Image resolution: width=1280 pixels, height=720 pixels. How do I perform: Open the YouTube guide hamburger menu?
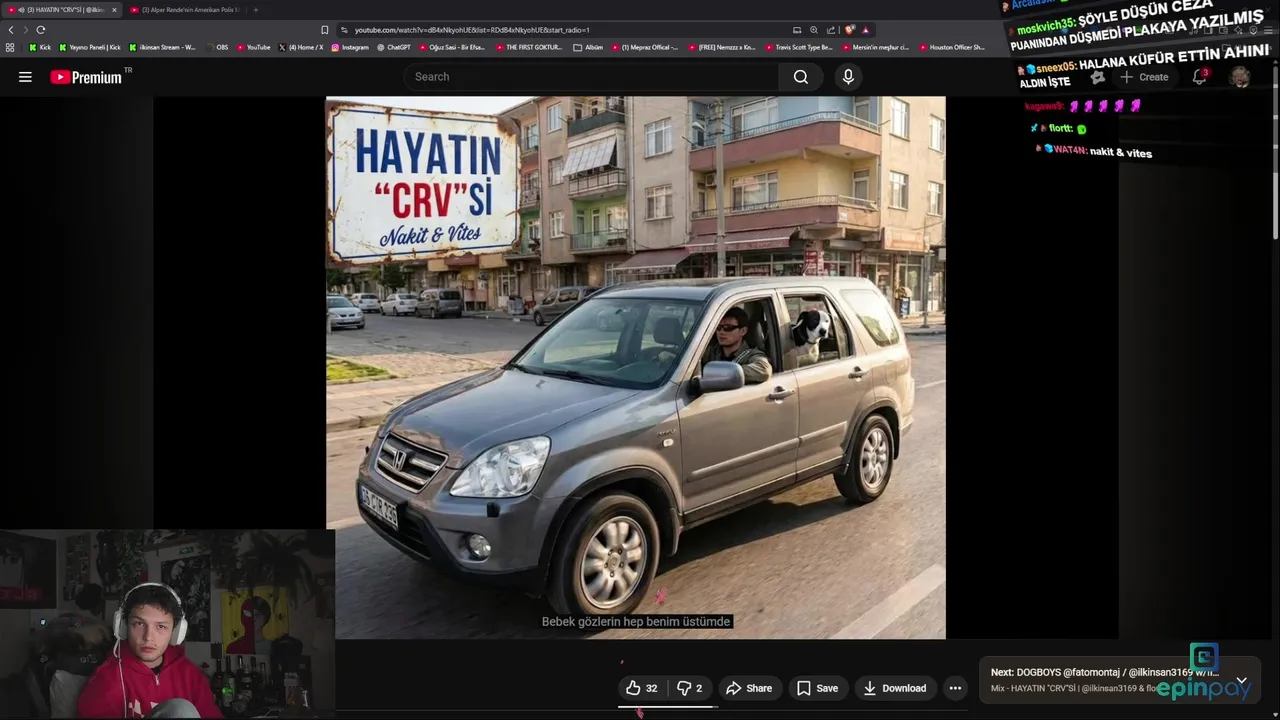25,77
